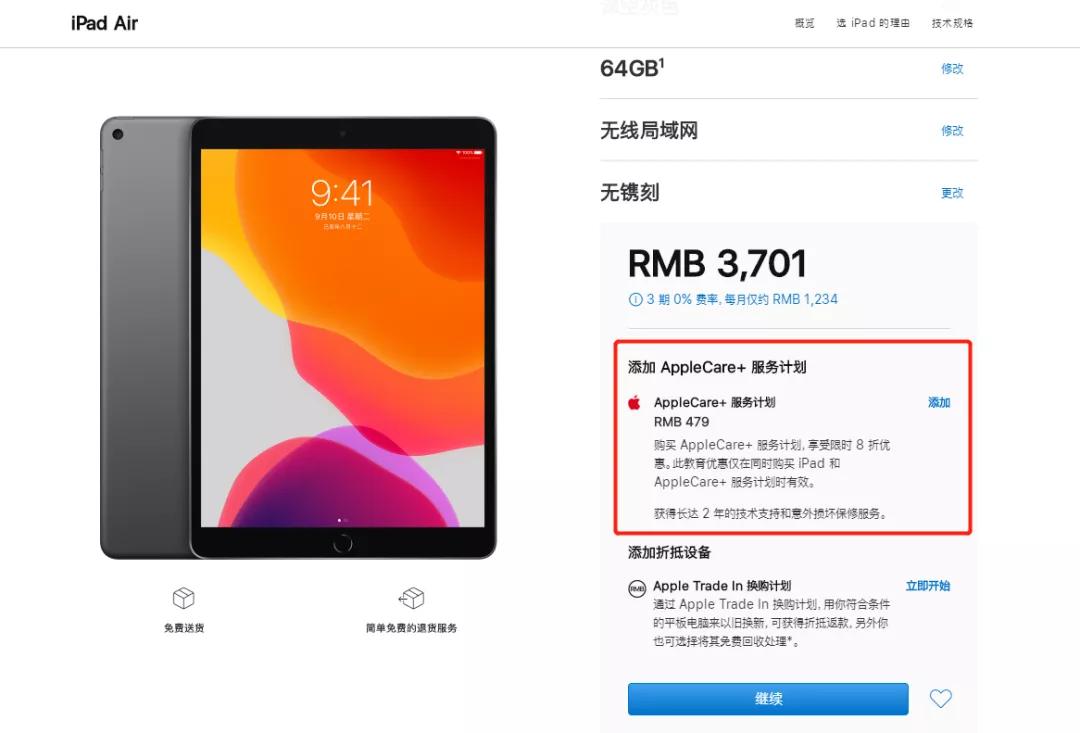Screen dimensions: 1080x733
Task: Click the iPad Air product image
Action: pos(298,338)
